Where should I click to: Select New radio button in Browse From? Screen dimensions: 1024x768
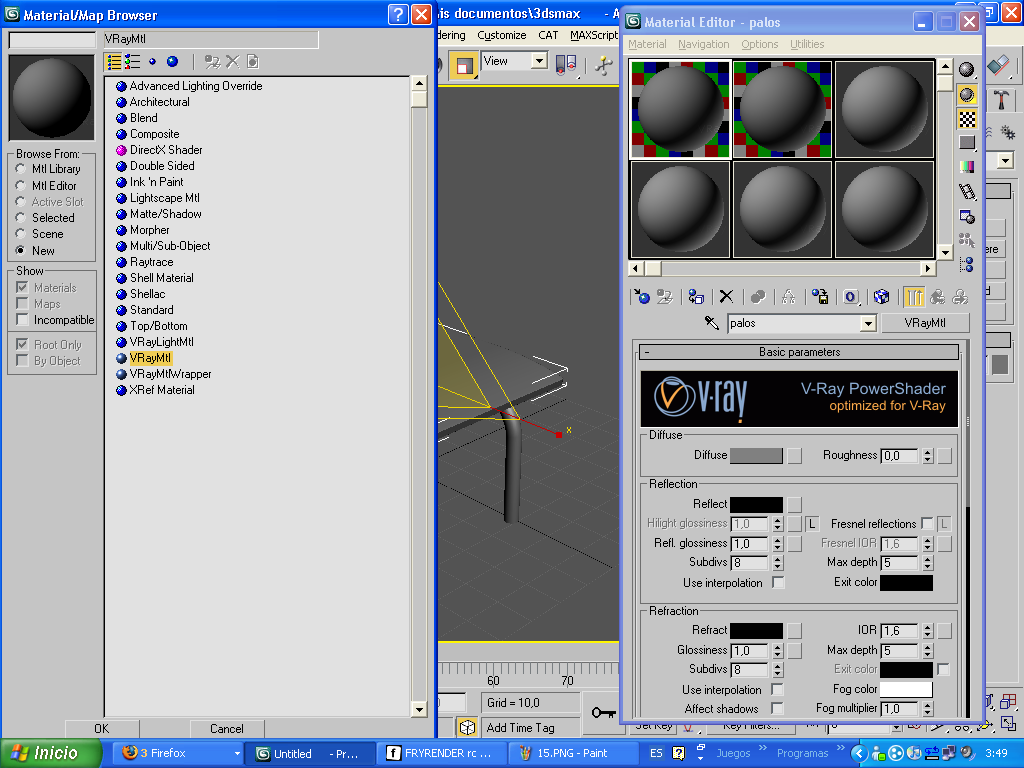[x=21, y=250]
